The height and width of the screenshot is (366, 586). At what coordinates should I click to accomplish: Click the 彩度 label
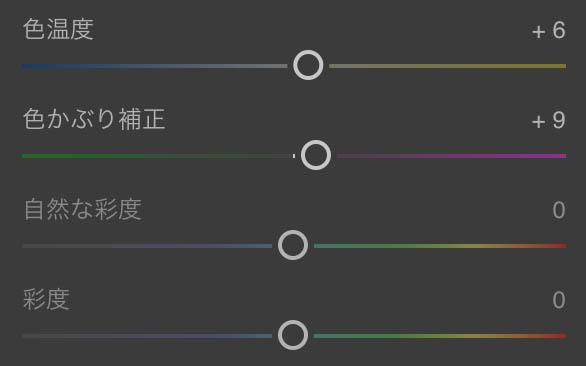pos(46,299)
